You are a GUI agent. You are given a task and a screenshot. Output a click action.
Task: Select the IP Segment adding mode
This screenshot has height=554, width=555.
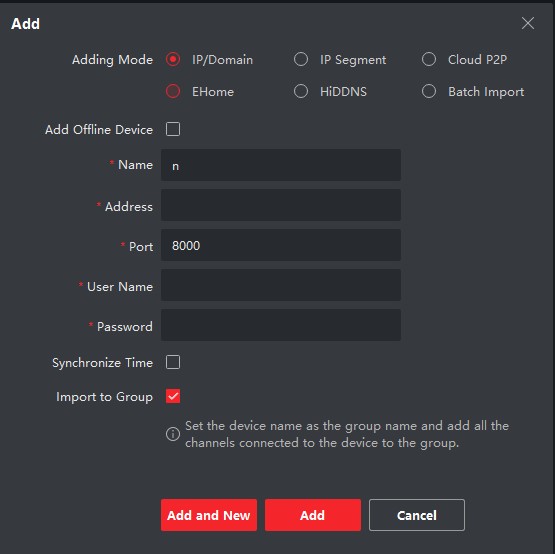(x=301, y=59)
